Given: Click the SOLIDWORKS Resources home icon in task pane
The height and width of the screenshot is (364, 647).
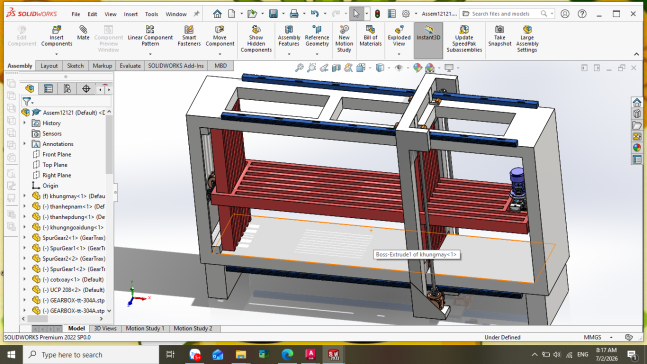Looking at the screenshot, I should pos(637,102).
